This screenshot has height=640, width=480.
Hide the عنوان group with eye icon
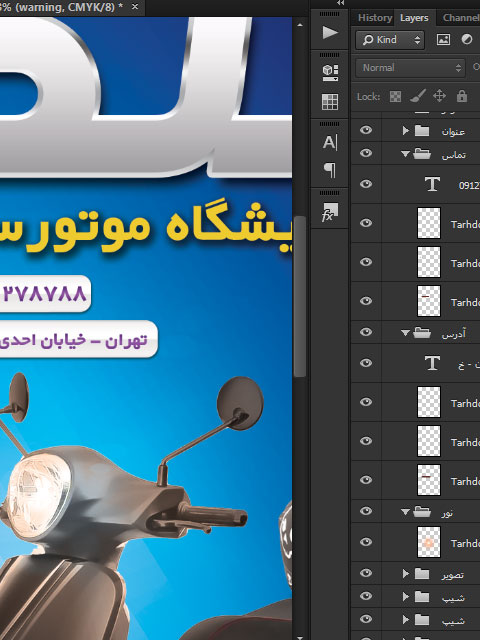point(366,130)
